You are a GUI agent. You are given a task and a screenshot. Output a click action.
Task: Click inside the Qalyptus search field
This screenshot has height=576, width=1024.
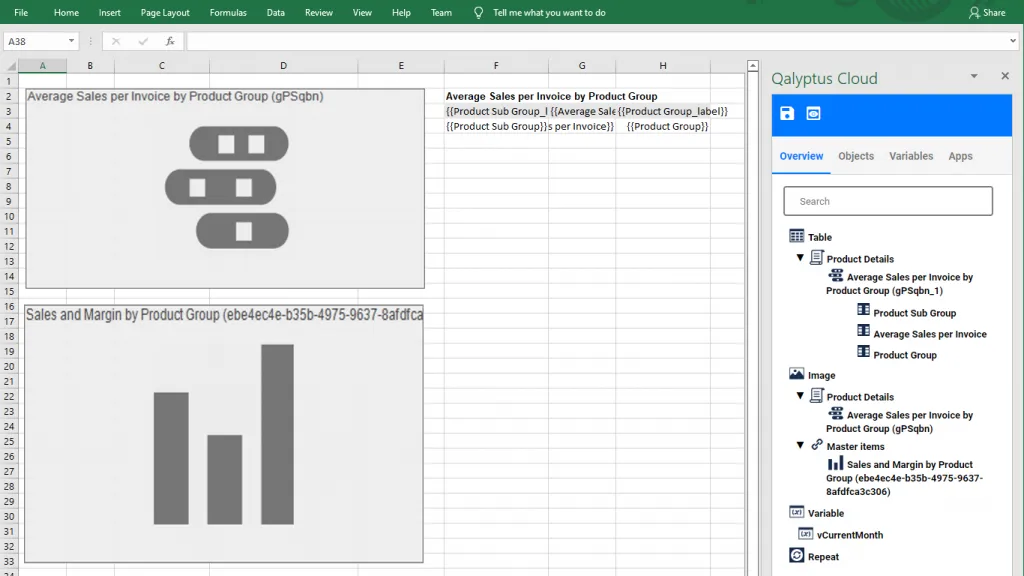tap(887, 201)
